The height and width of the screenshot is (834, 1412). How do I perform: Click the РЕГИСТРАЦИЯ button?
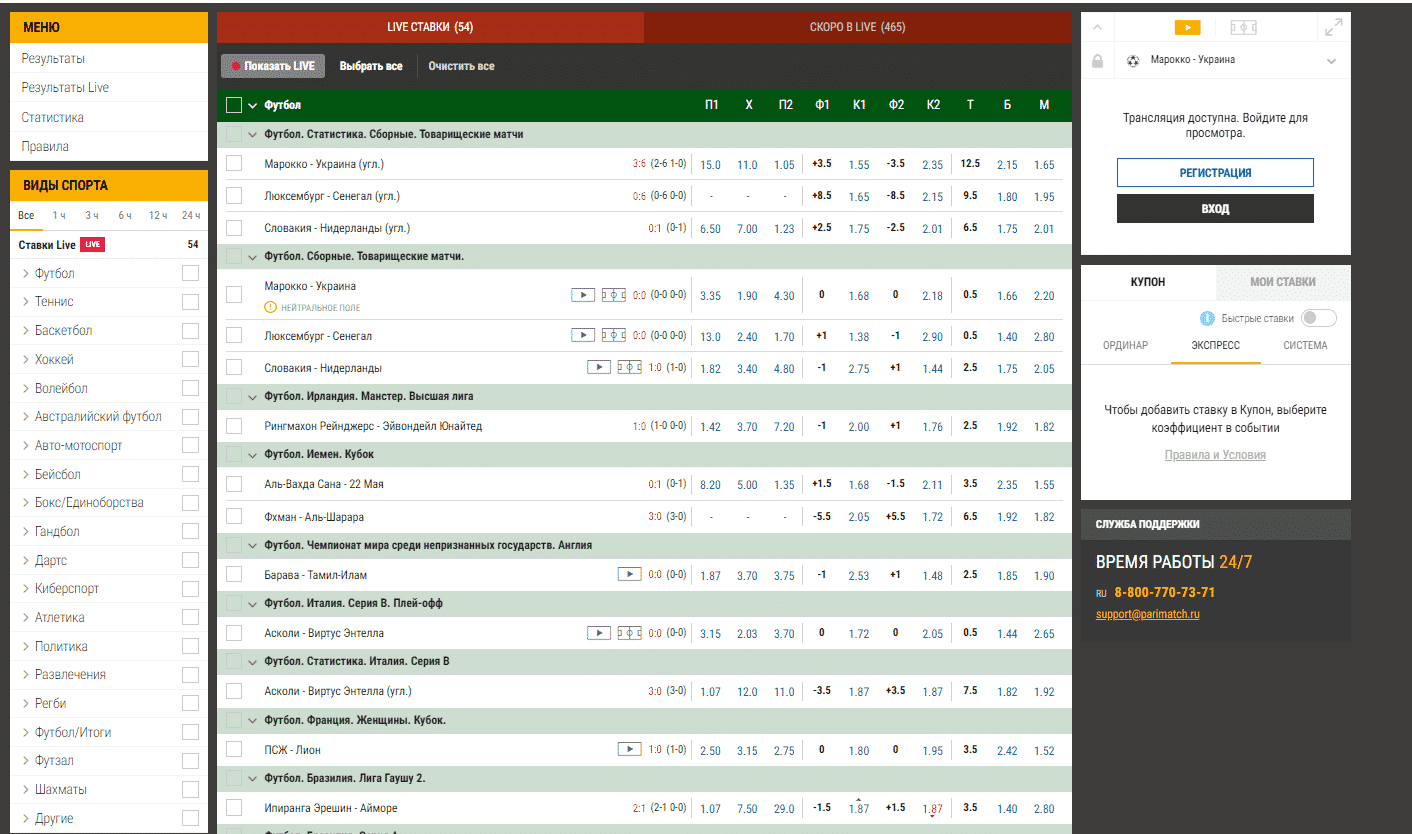coord(1215,172)
